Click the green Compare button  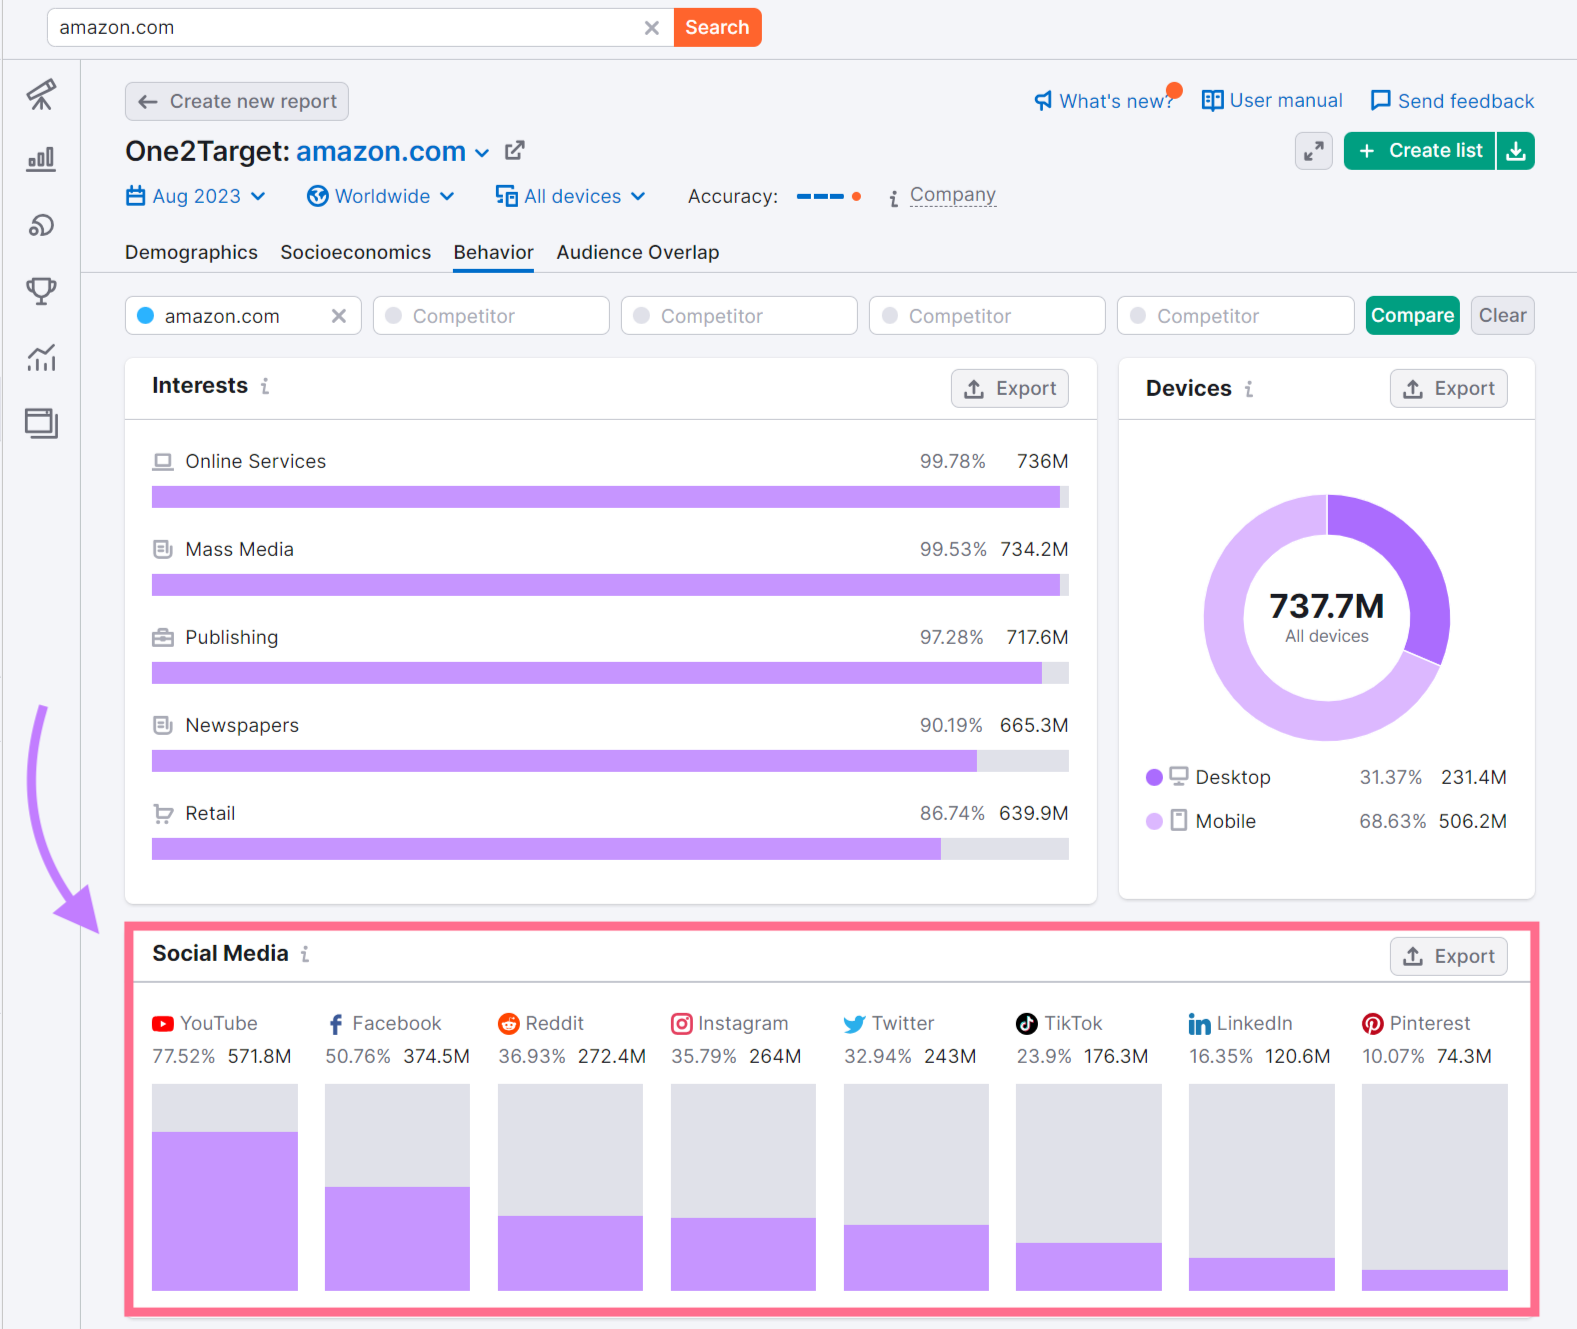(x=1412, y=316)
